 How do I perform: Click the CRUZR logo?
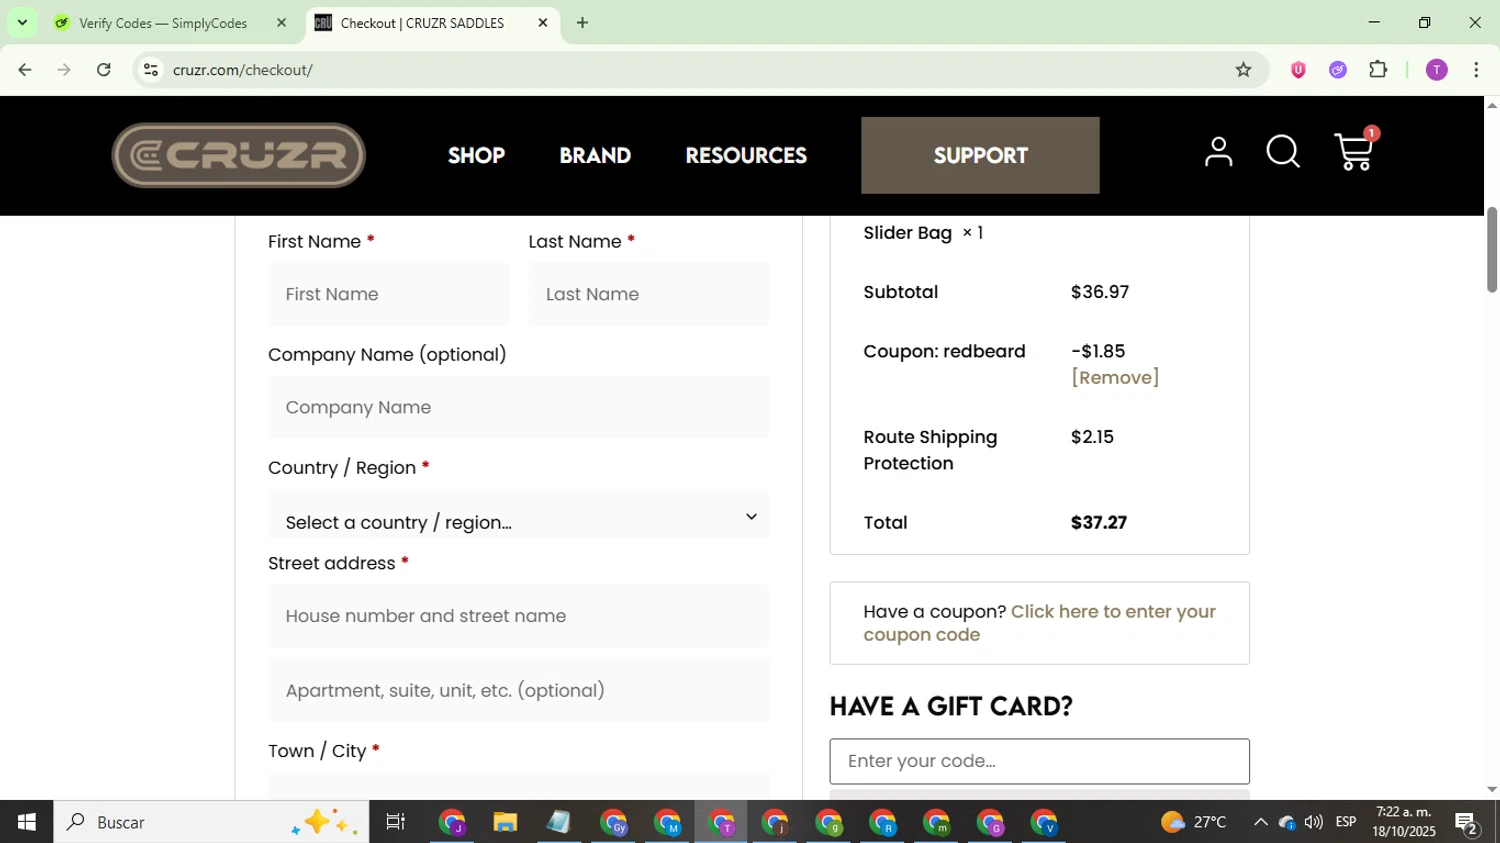pos(239,155)
